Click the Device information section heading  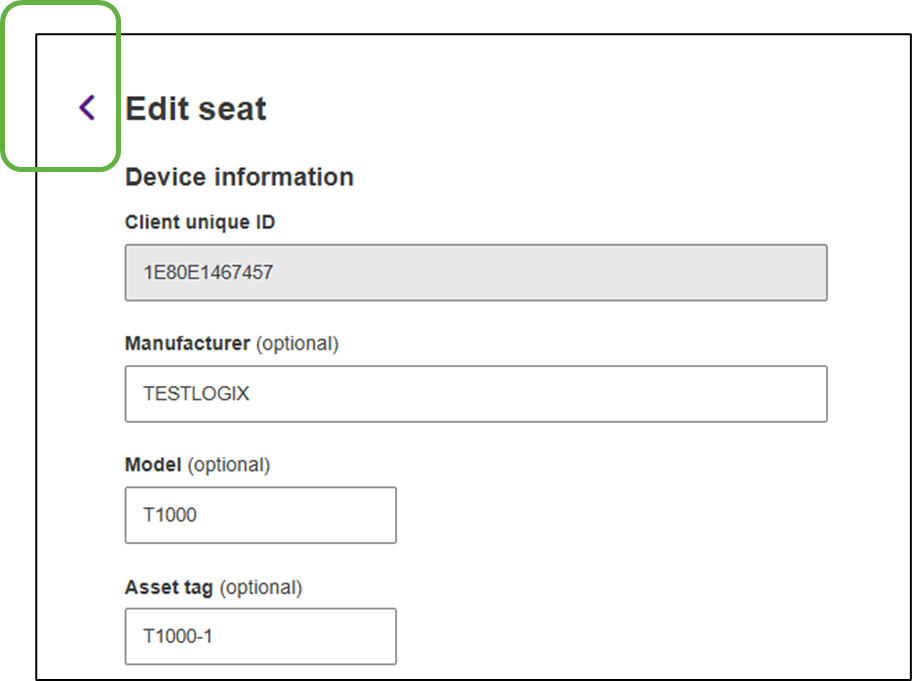coord(239,177)
